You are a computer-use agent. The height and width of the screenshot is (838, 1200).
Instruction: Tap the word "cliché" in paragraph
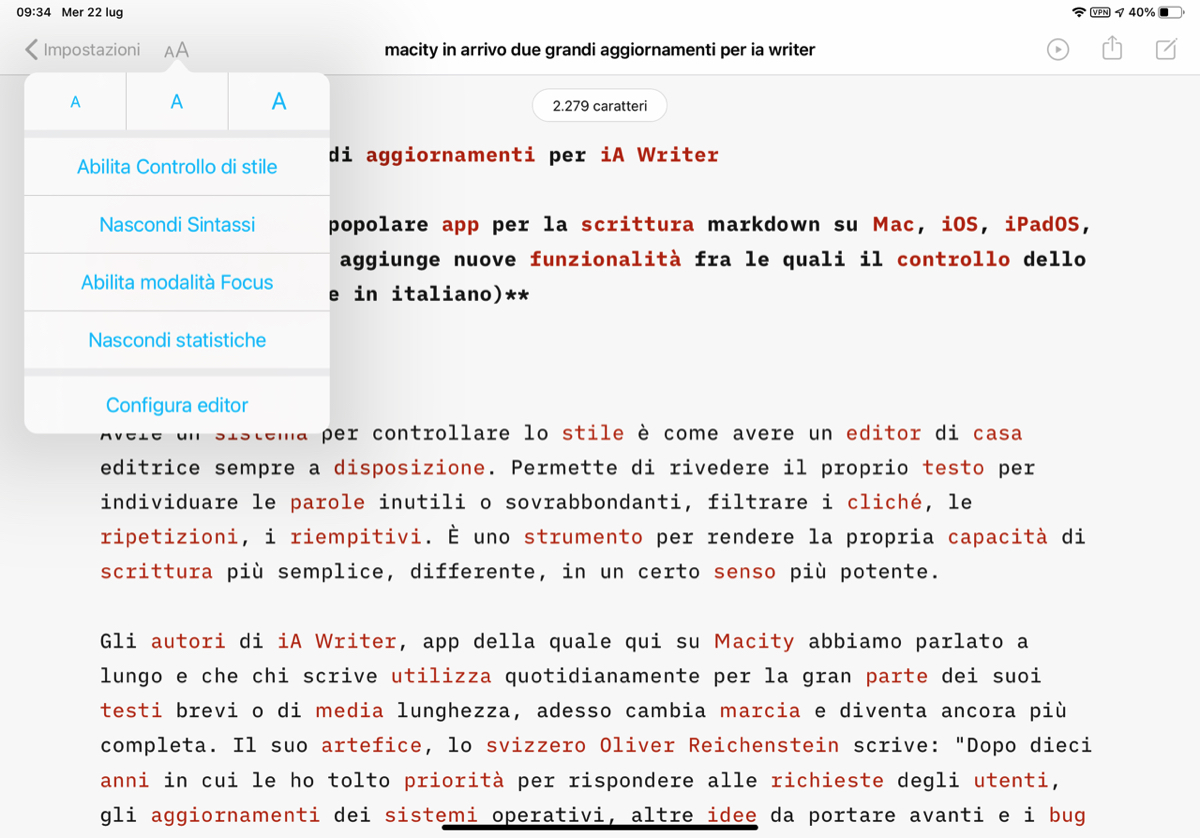(884, 502)
